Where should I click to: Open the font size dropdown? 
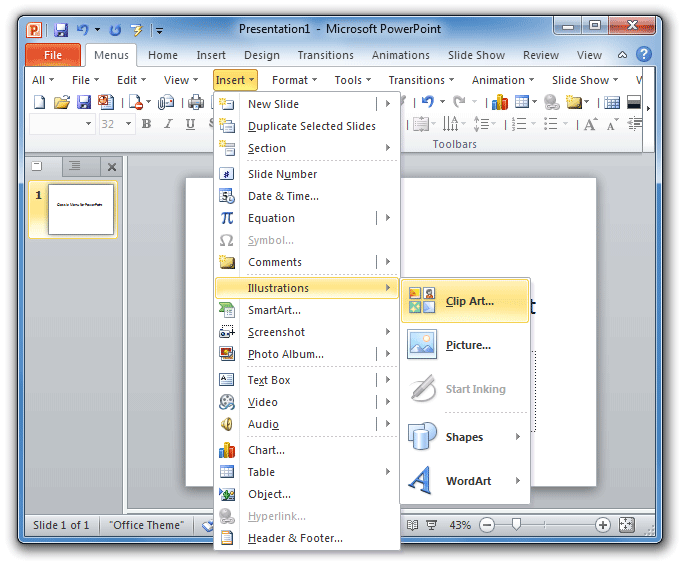126,124
